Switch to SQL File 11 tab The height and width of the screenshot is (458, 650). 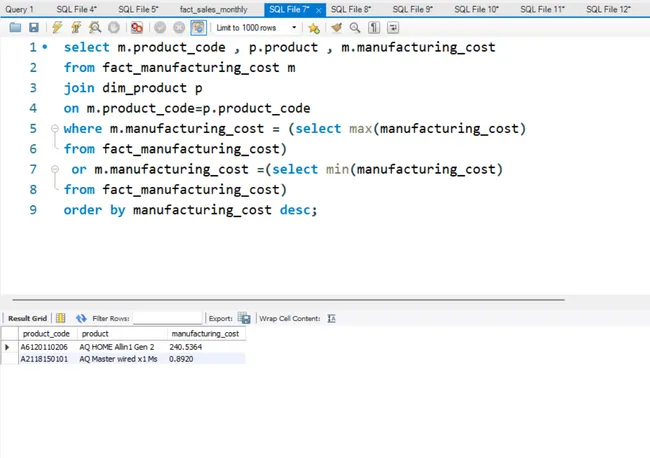(543, 10)
